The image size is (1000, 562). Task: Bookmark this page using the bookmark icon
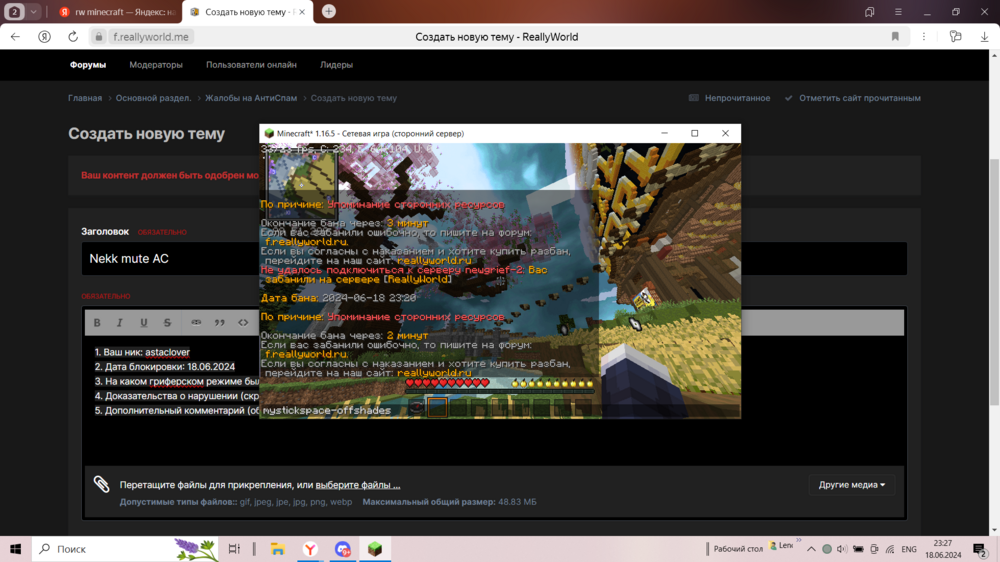(x=895, y=37)
